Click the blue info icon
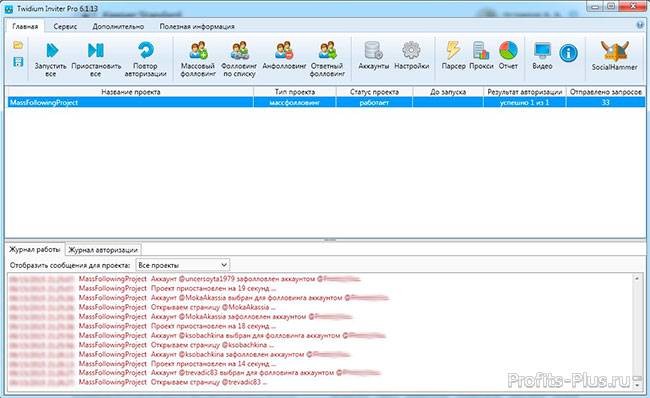Screen dimensions: 650x398 568,53
